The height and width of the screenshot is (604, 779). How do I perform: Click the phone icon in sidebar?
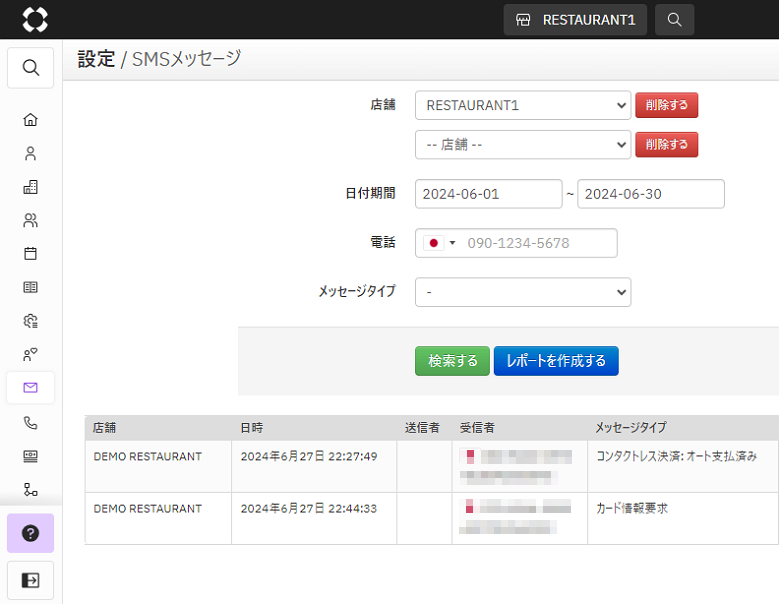coord(30,423)
